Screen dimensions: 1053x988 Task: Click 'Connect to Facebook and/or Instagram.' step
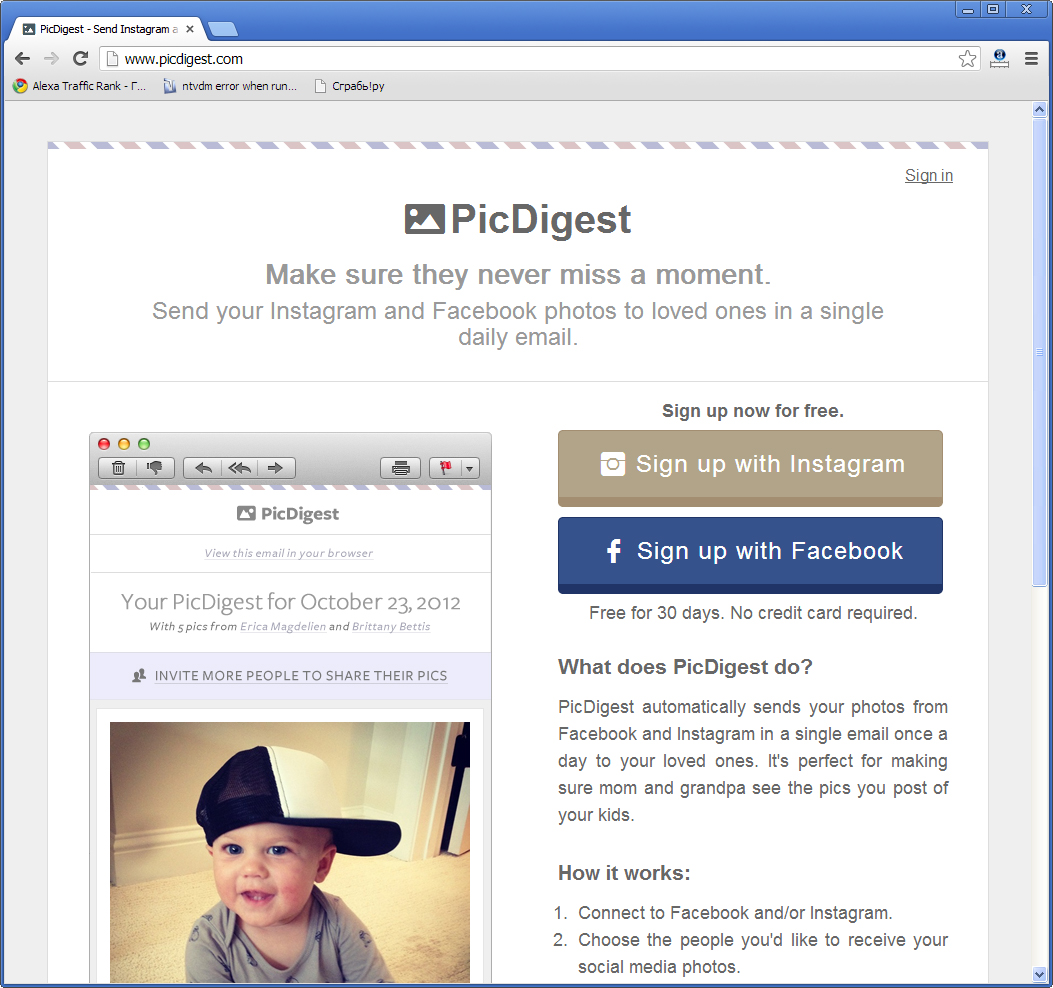(x=735, y=913)
